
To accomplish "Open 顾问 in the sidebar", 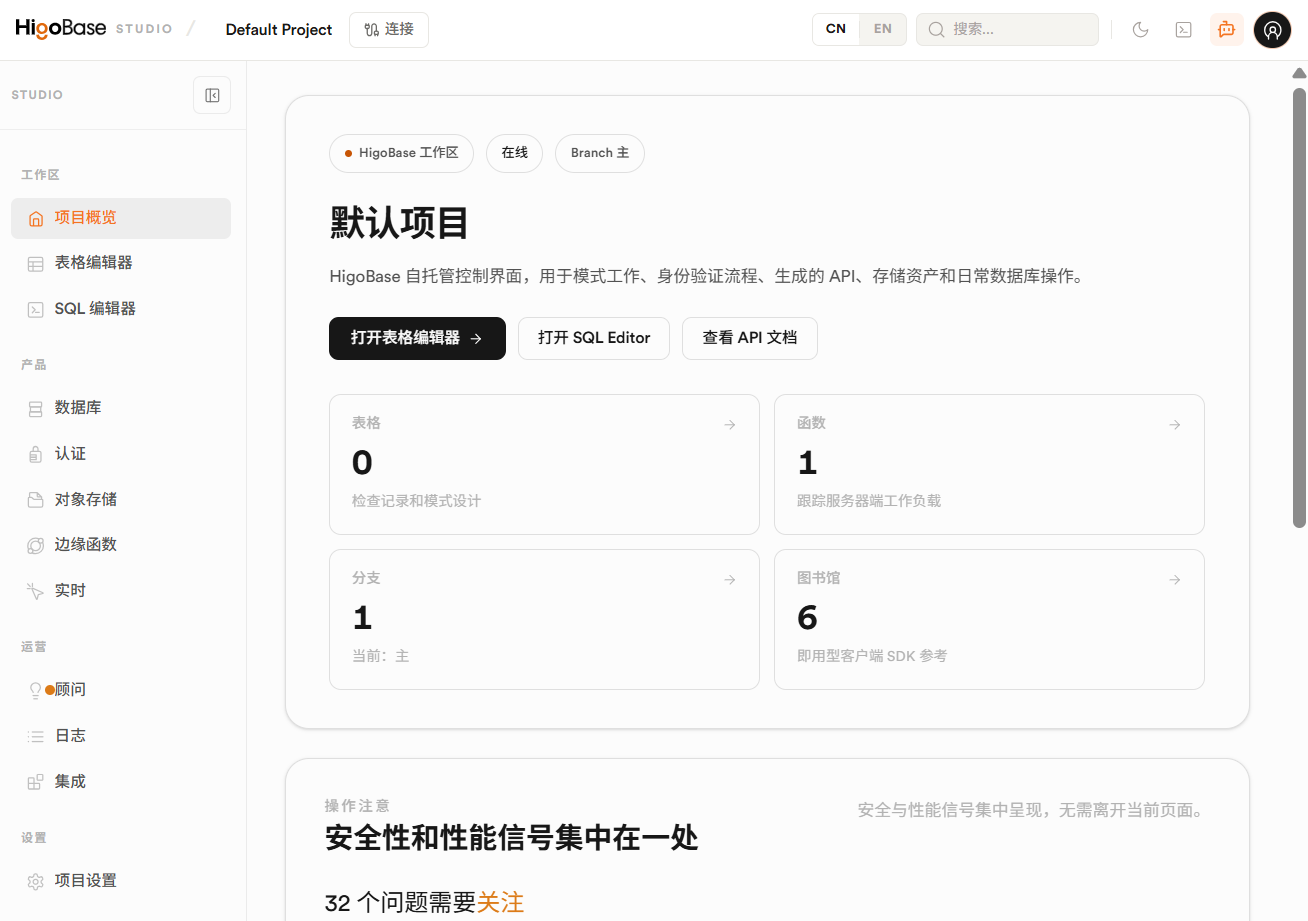I will click(121, 690).
